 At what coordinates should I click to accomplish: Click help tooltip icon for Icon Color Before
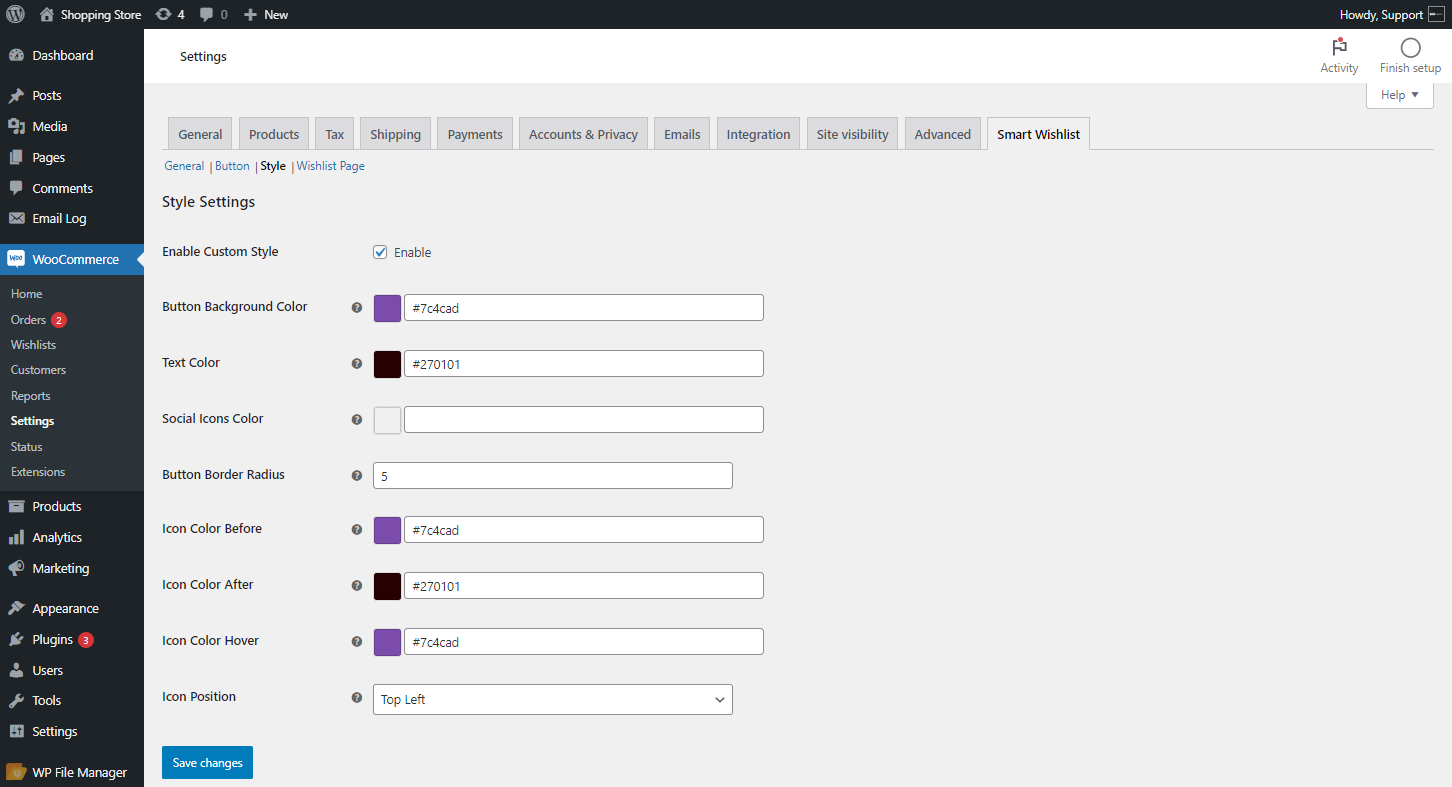[357, 530]
